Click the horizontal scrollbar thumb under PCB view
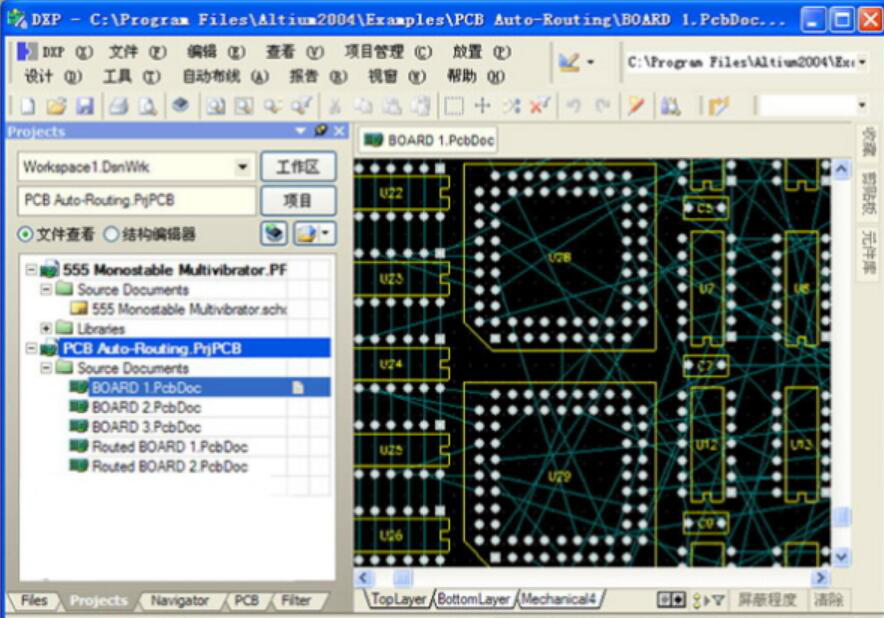Image resolution: width=884 pixels, height=618 pixels. [403, 577]
